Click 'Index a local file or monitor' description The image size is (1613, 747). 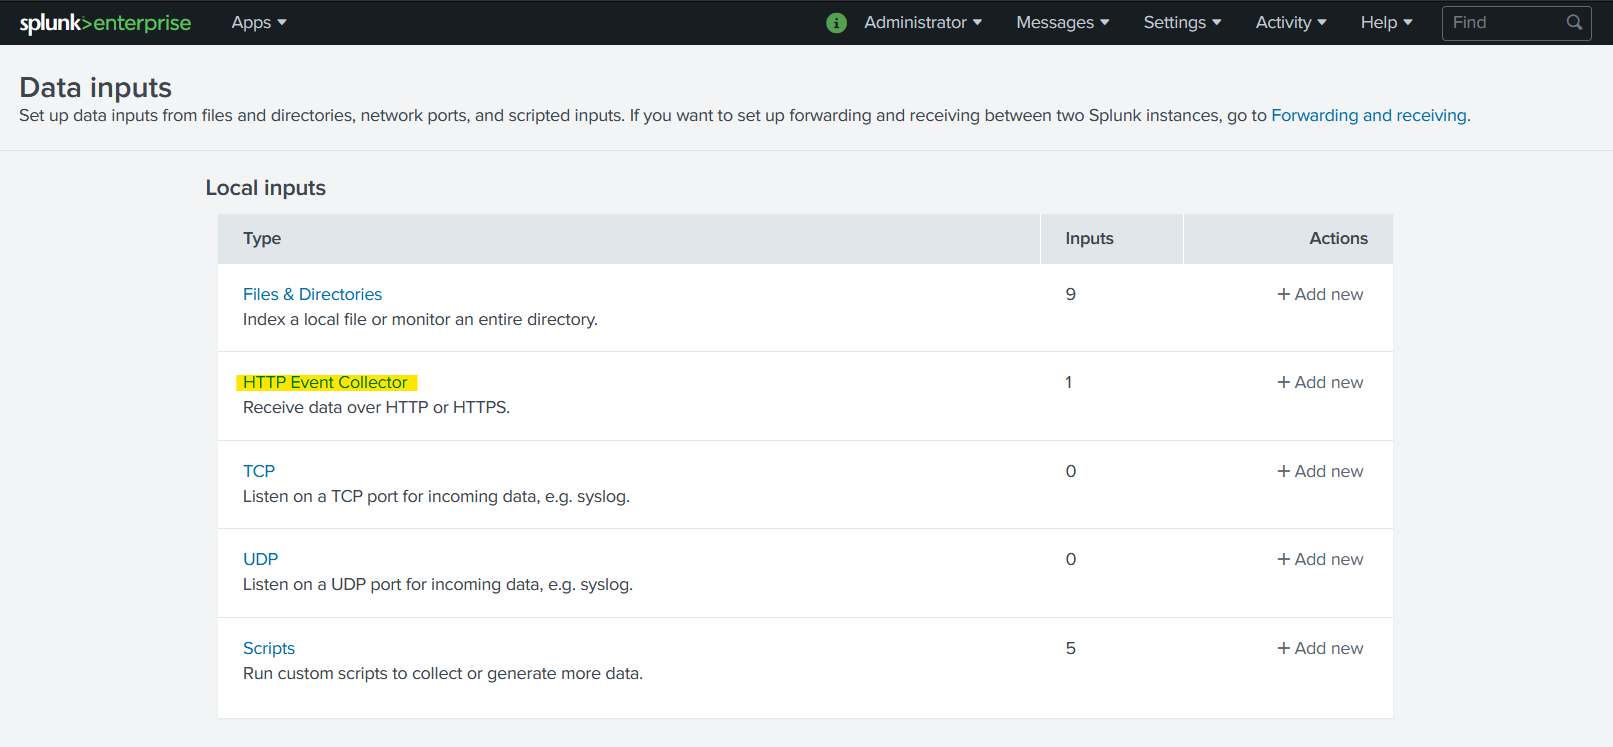pos(420,319)
